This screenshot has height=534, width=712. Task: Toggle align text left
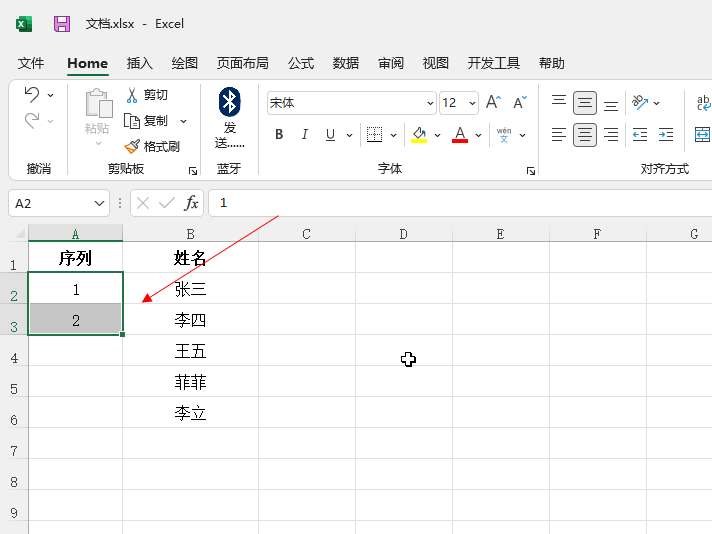pyautogui.click(x=559, y=134)
